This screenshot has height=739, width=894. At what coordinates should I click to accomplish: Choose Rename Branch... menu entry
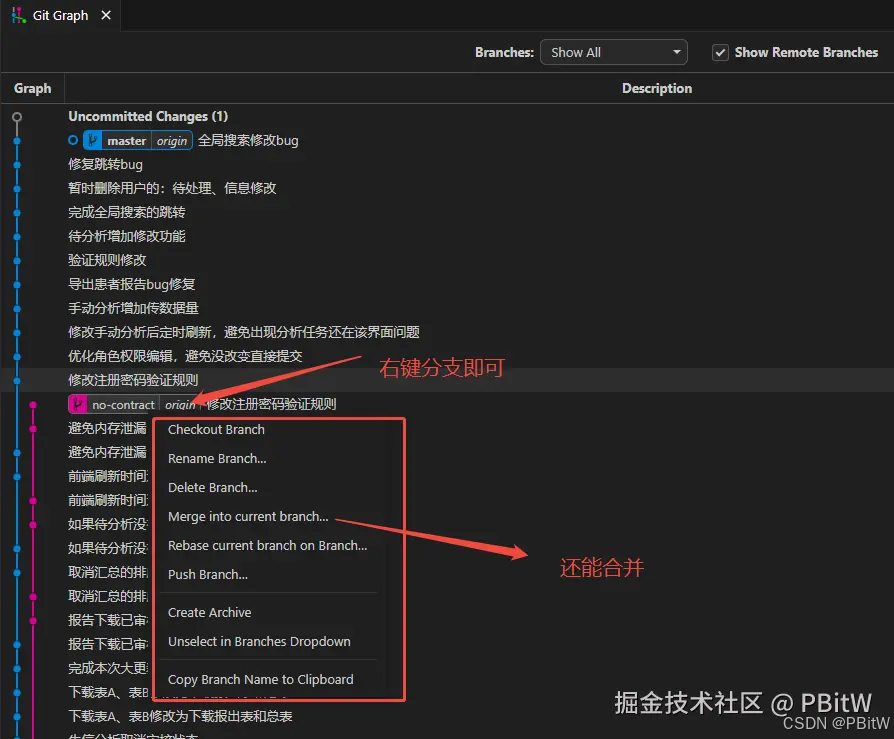point(217,458)
